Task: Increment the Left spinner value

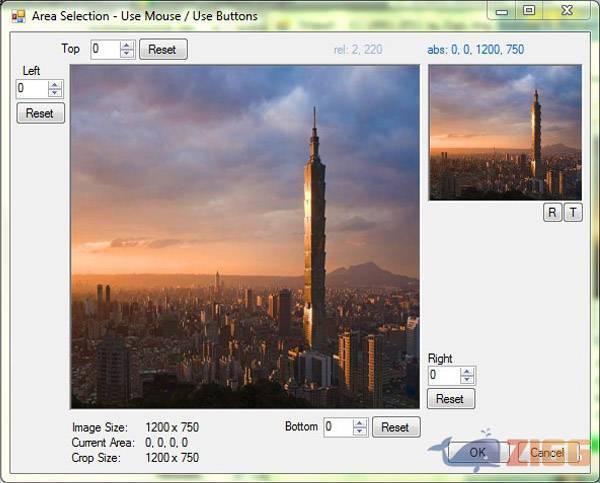Action: pyautogui.click(x=54, y=85)
